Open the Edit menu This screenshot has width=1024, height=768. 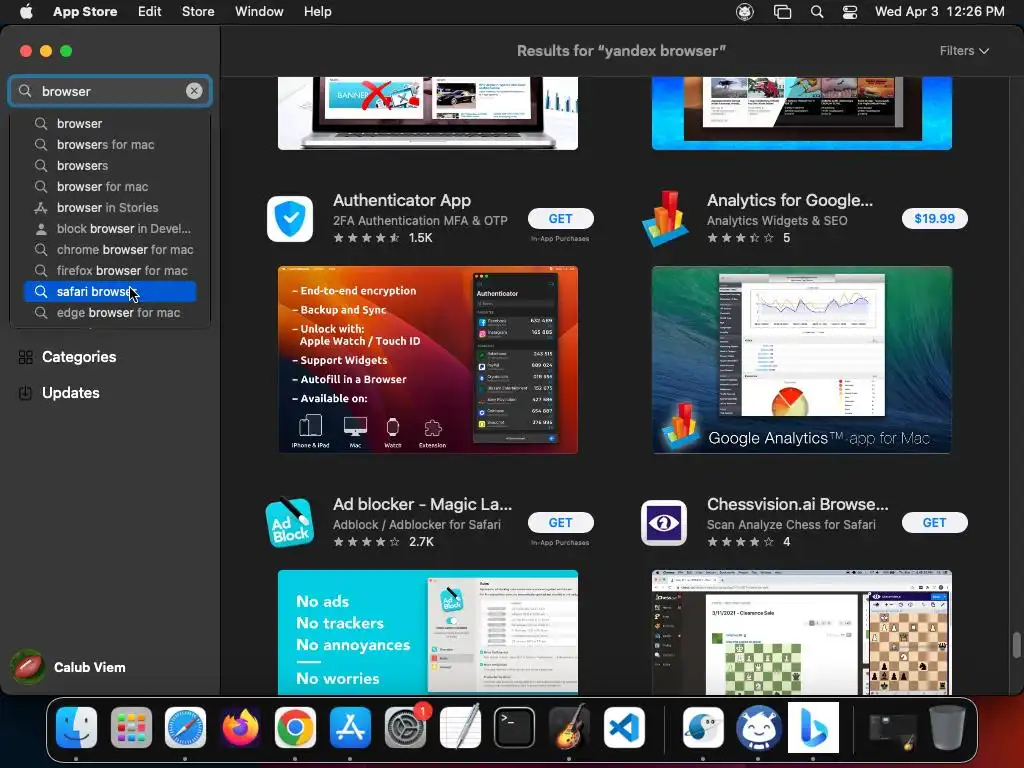pos(150,12)
